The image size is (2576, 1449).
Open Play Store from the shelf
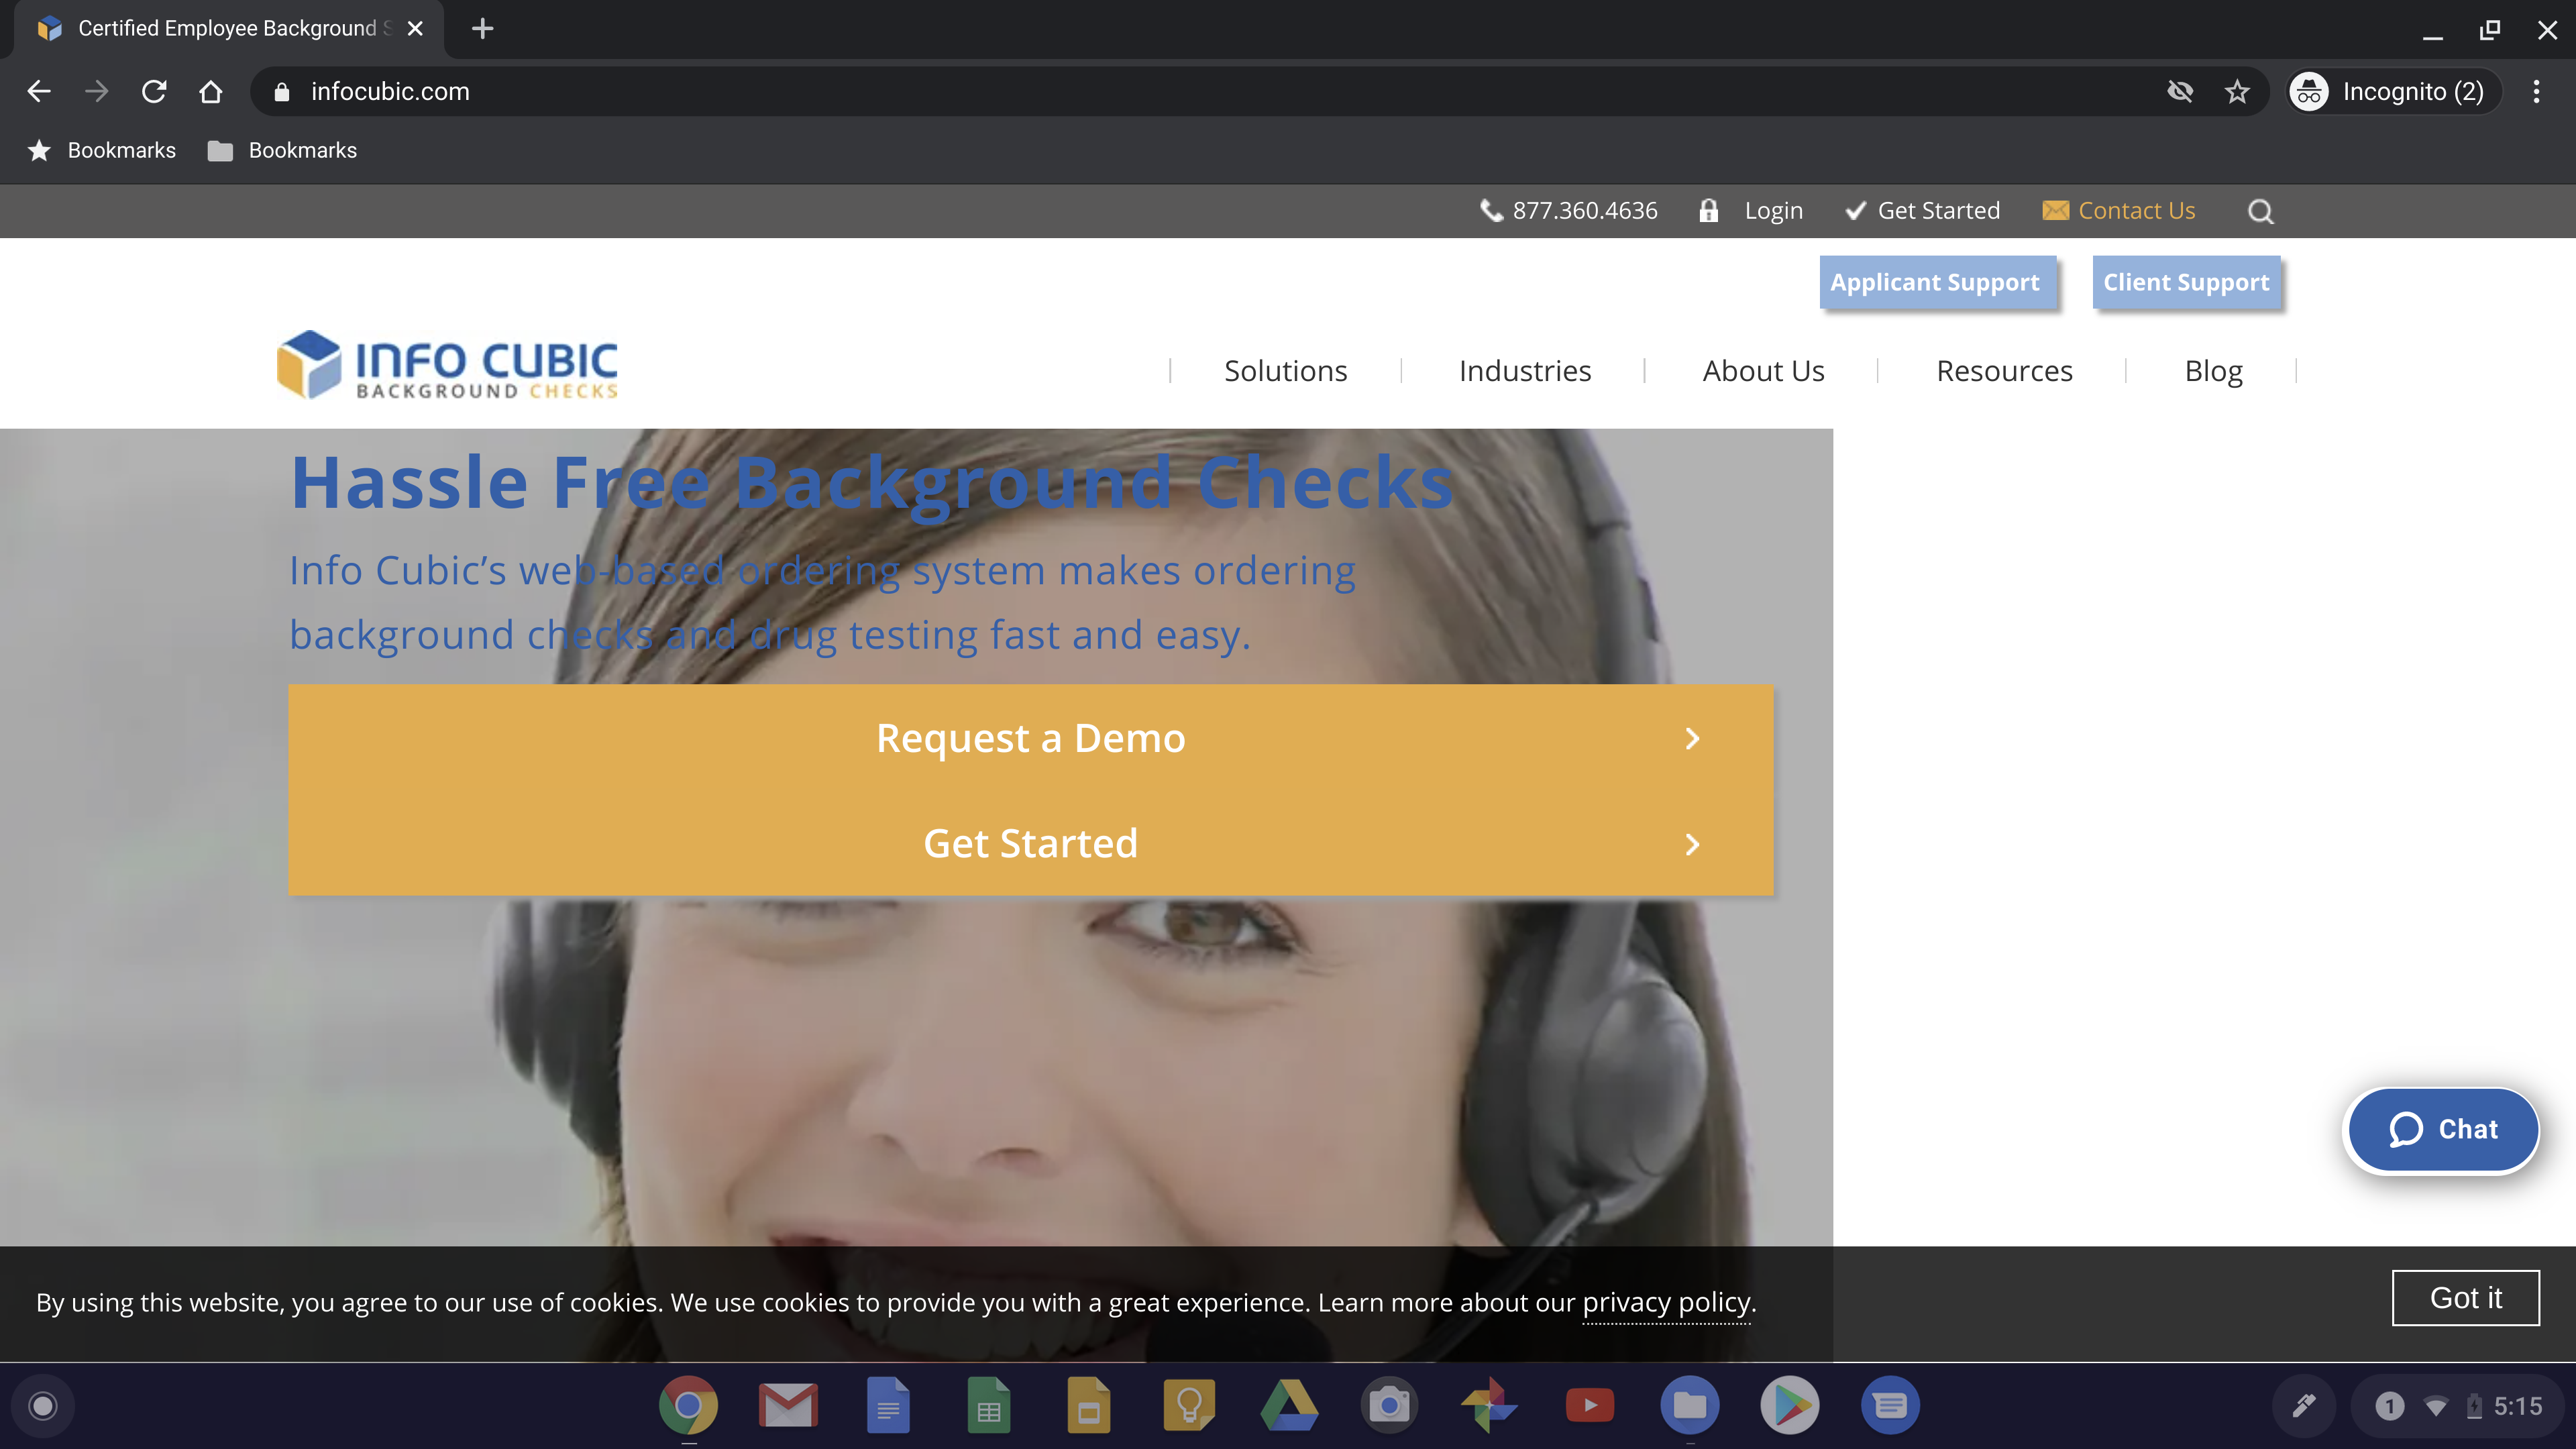pyautogui.click(x=1790, y=1406)
